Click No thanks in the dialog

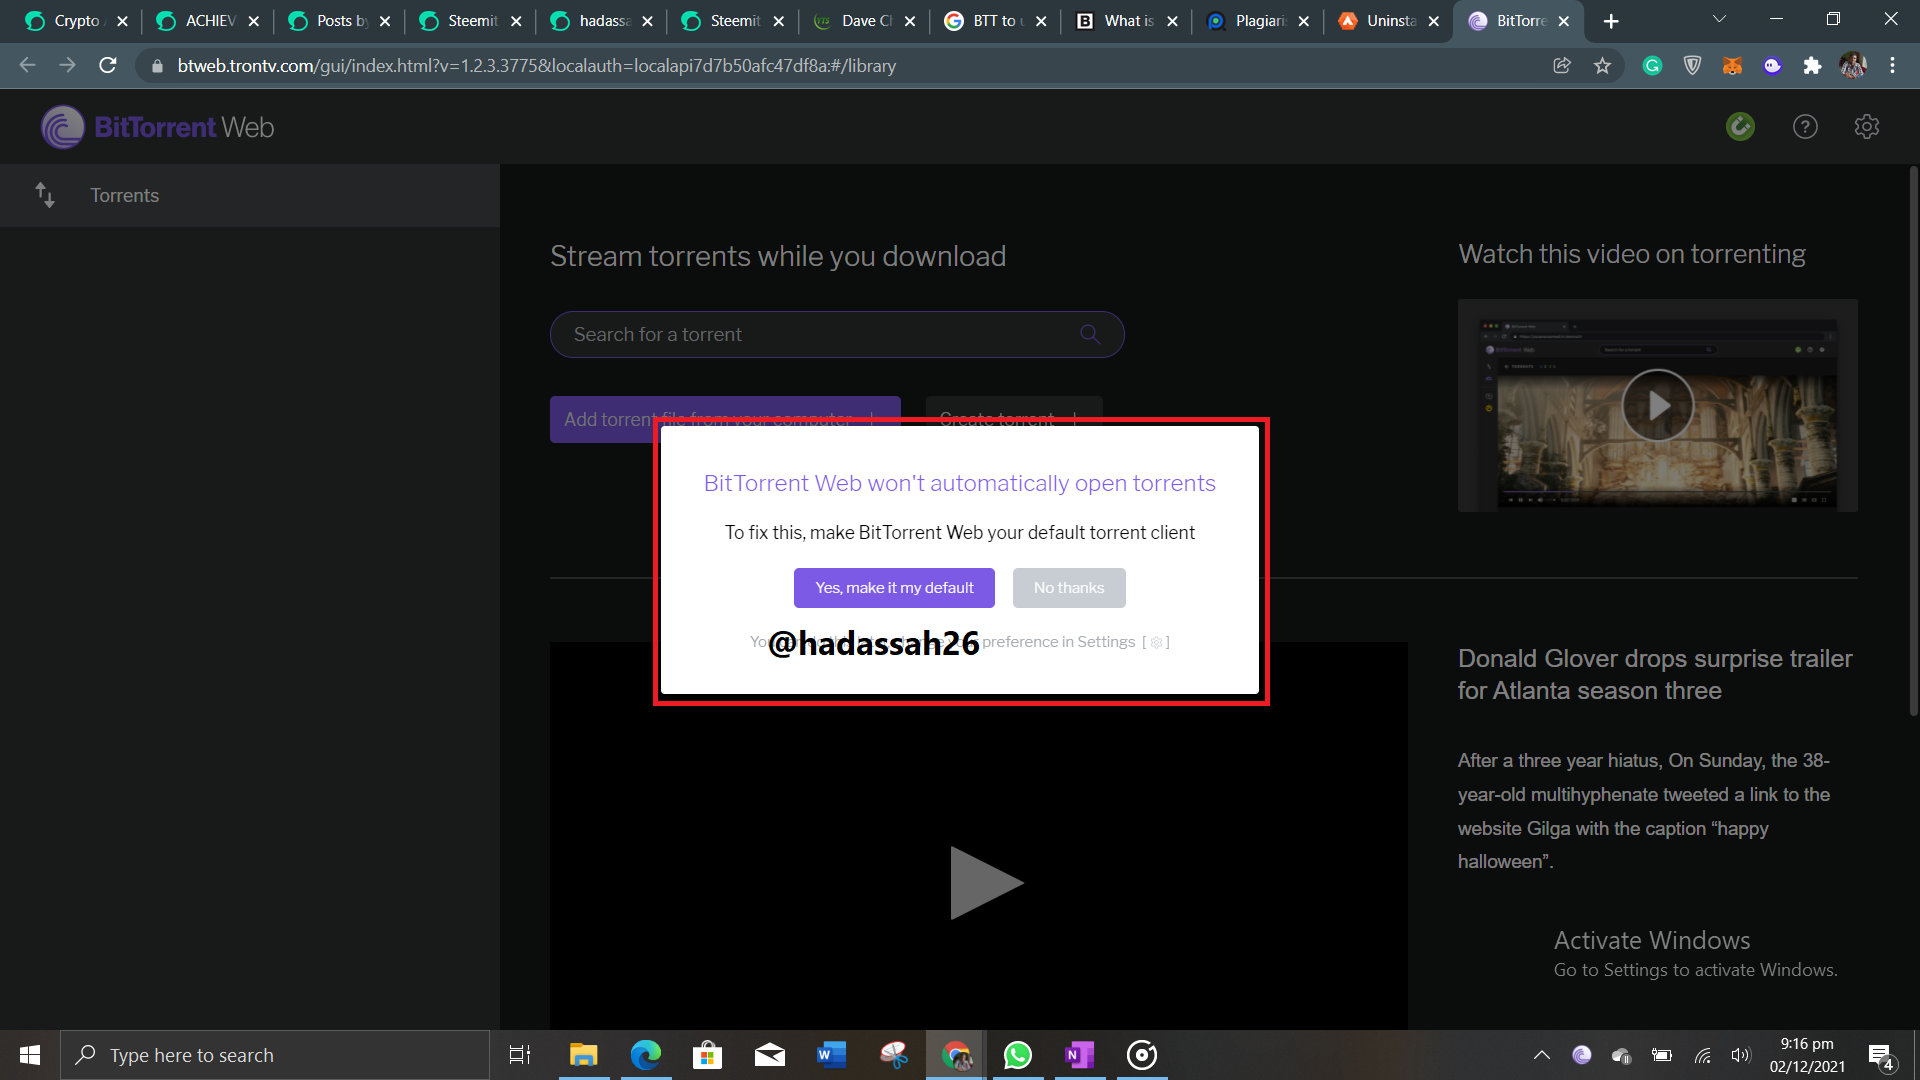coord(1069,588)
